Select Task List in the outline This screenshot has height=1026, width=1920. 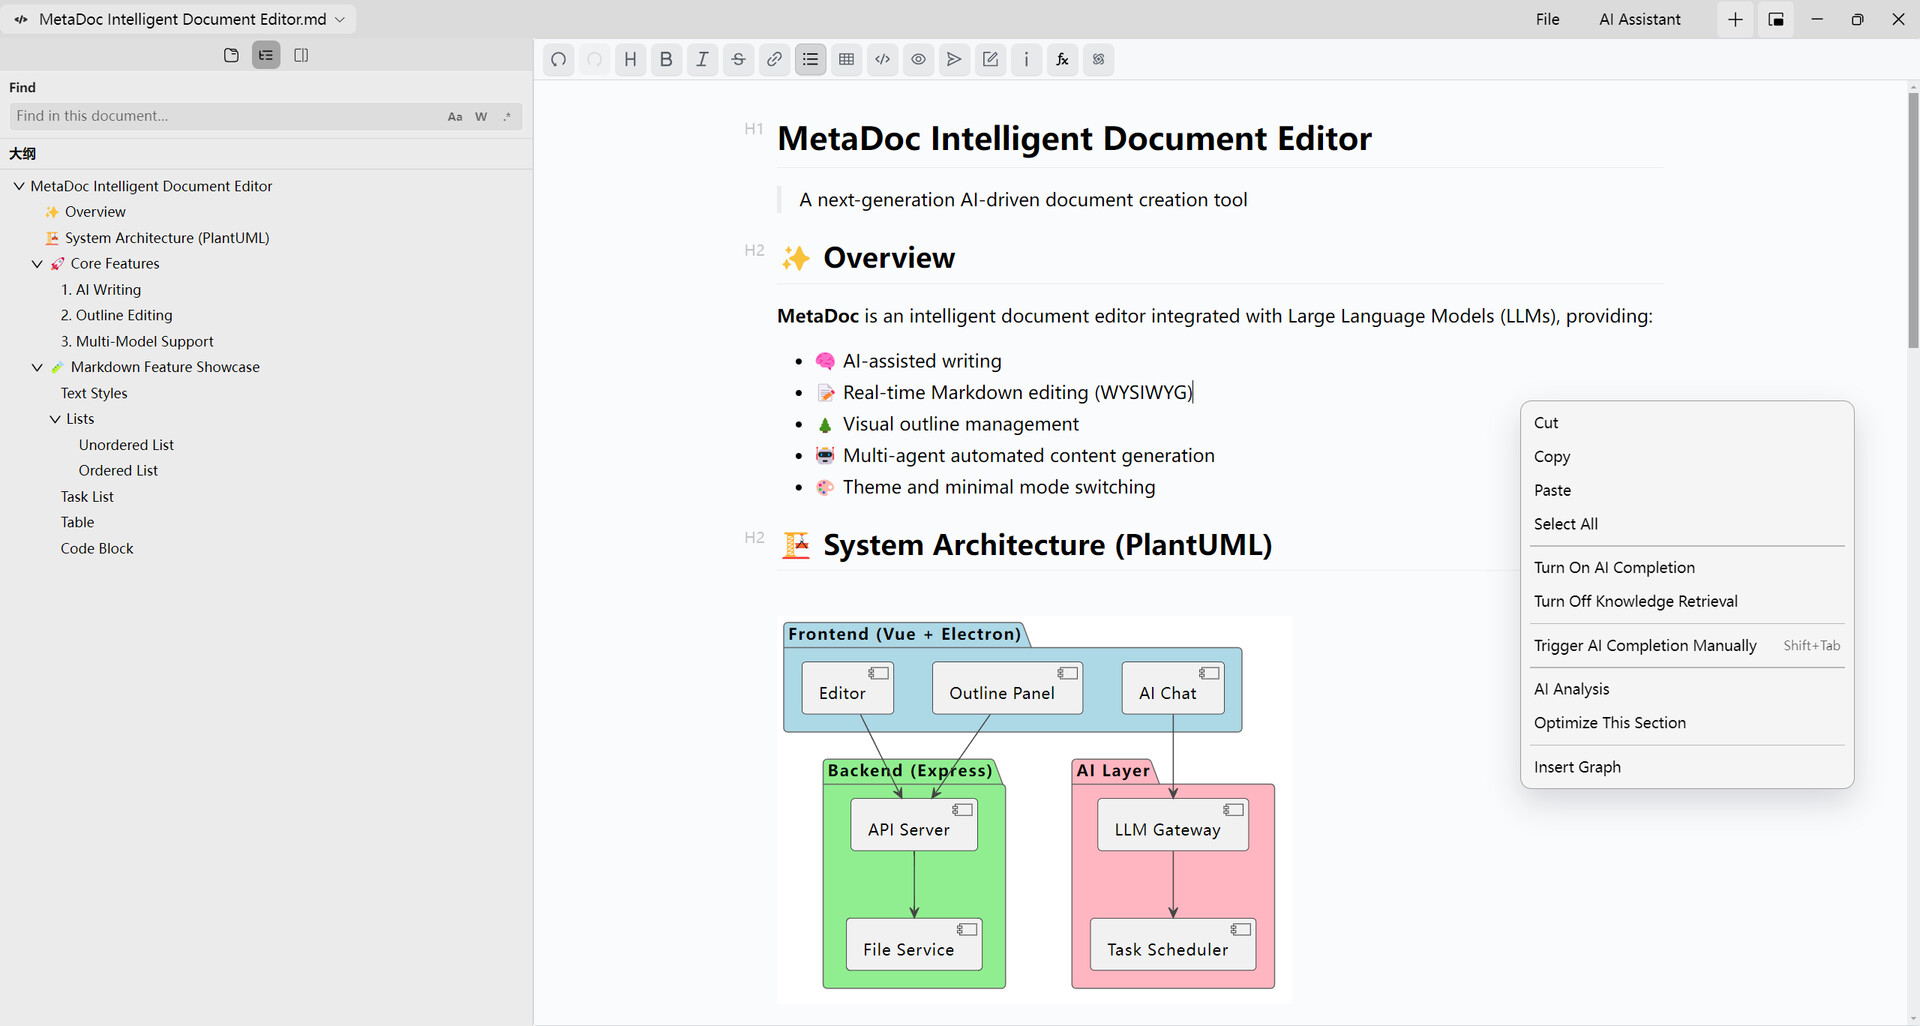click(87, 497)
